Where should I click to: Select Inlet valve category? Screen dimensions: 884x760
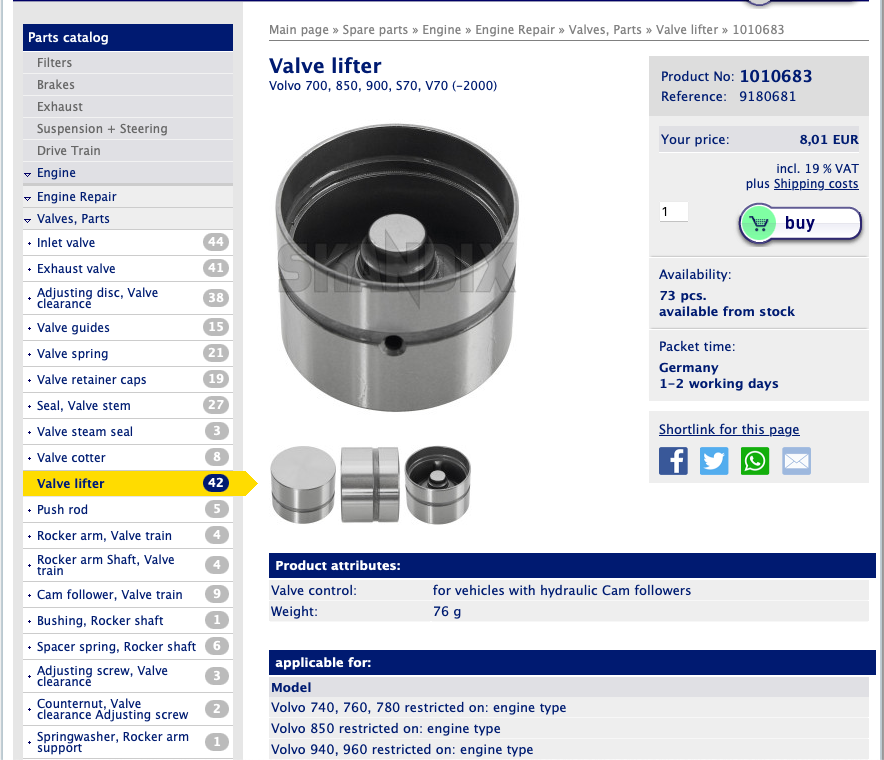pos(66,243)
